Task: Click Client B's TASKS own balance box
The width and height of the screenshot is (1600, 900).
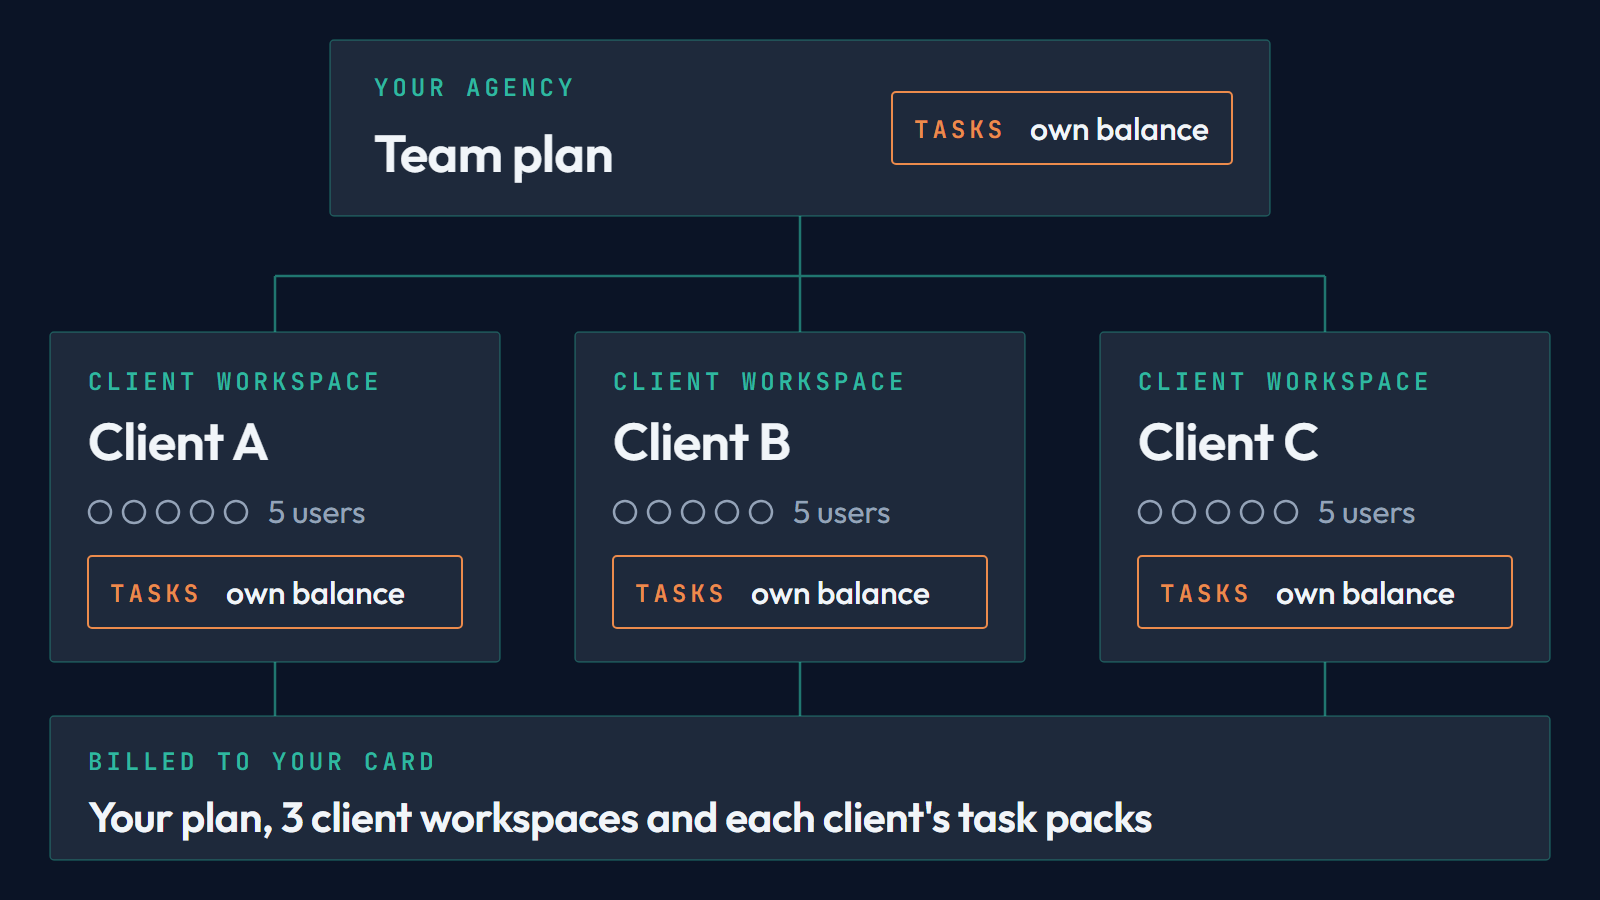Action: point(800,592)
